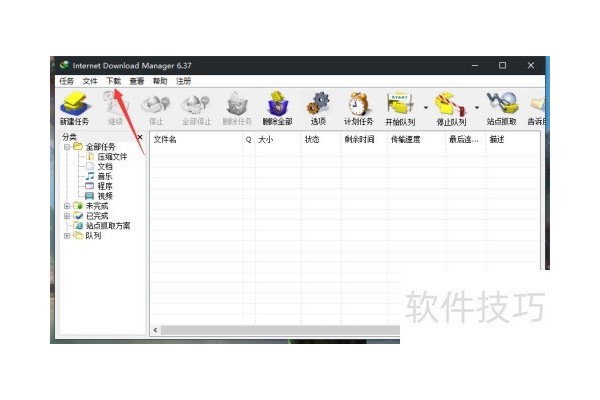Viewport: 600px width, 400px height.
Task: Expand the 未完成 tree node
Action: tap(67, 206)
